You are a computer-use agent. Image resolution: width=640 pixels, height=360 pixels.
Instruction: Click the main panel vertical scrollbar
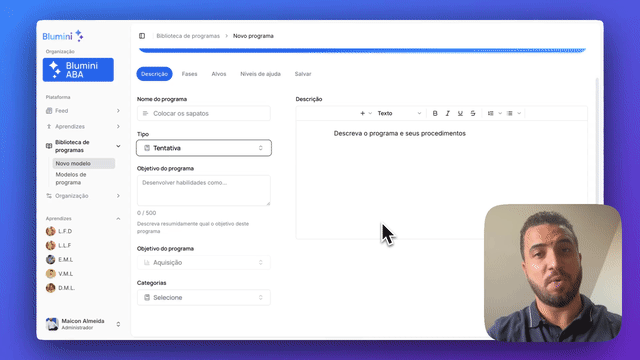[x=597, y=141]
